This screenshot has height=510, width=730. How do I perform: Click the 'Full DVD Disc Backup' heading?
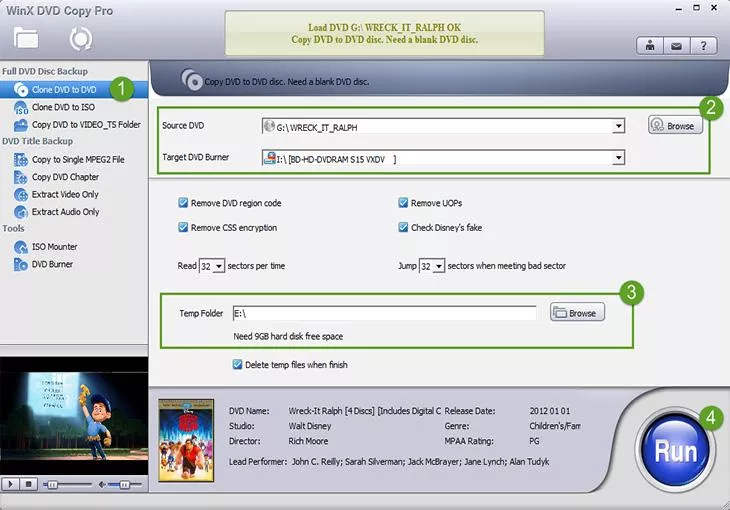click(x=45, y=71)
